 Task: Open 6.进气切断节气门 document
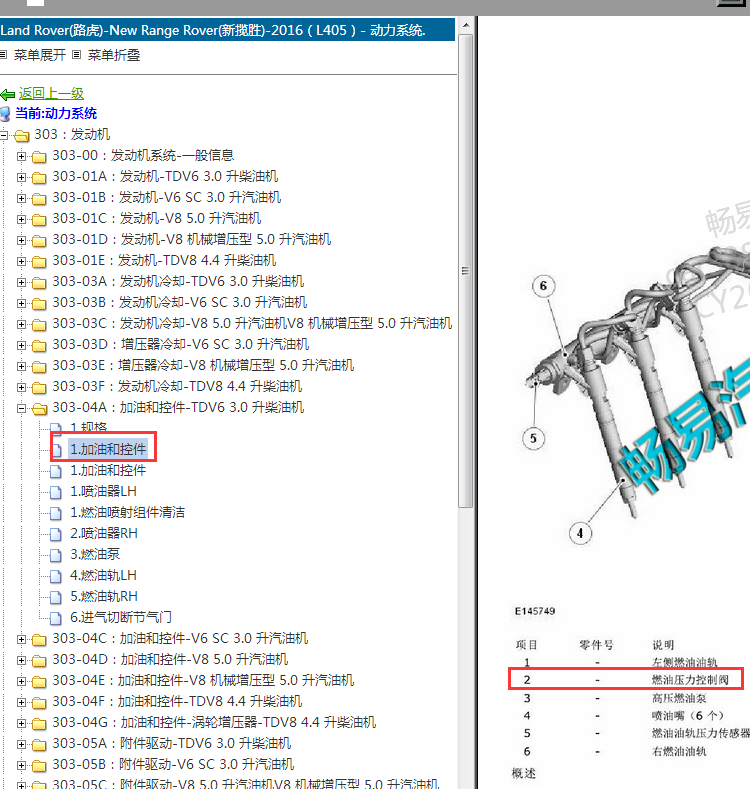[x=121, y=617]
